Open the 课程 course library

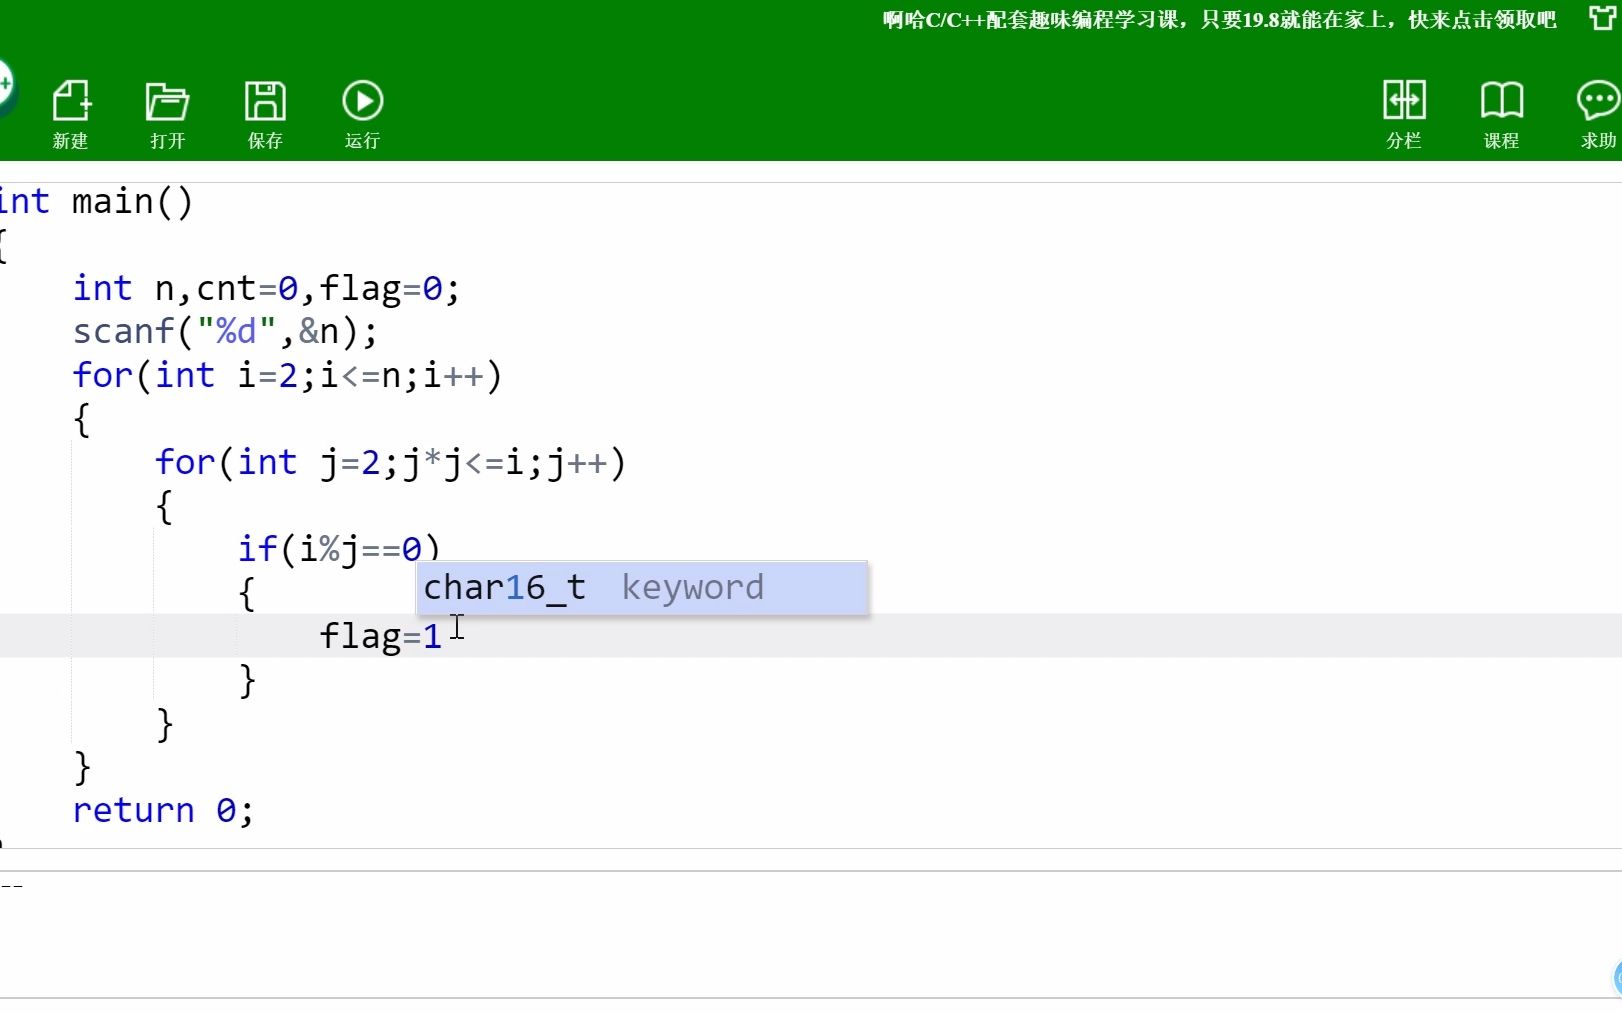(x=1501, y=112)
